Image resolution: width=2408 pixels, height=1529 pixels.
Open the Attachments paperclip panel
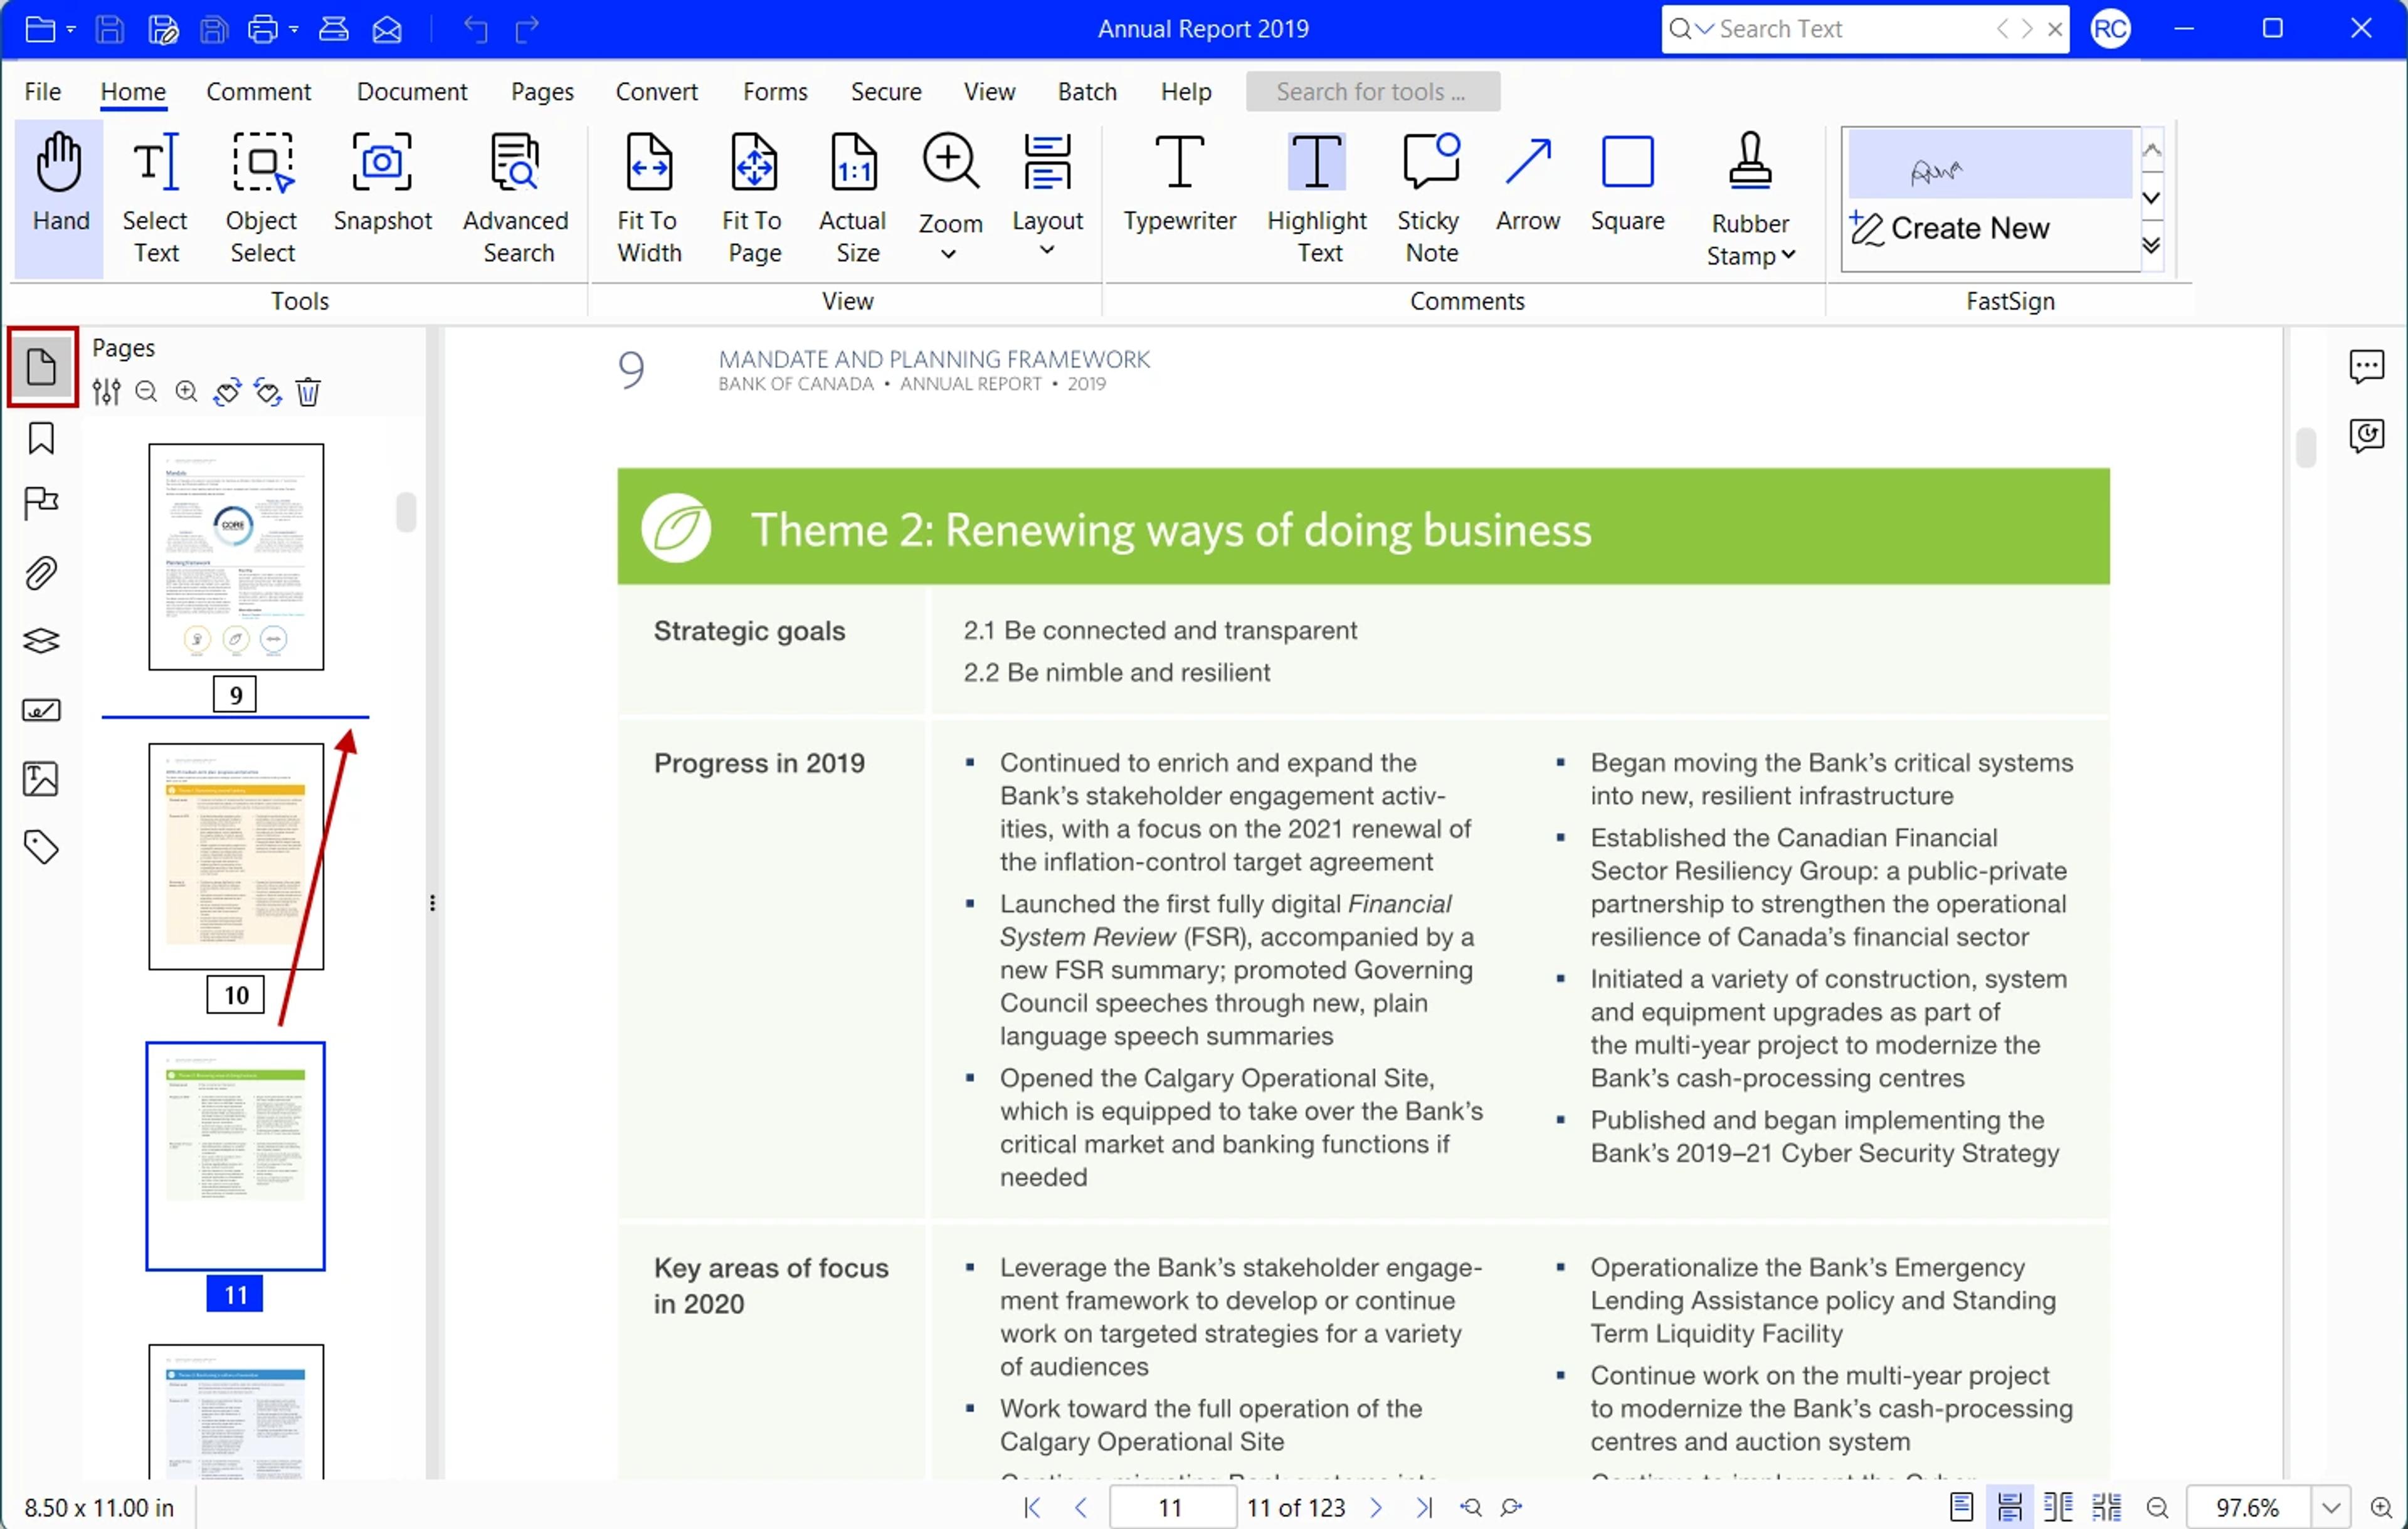coord(41,574)
